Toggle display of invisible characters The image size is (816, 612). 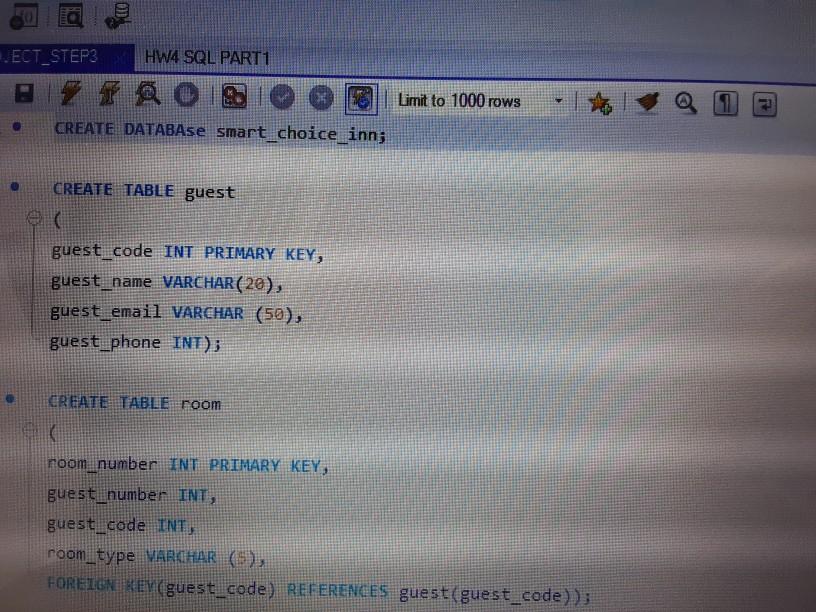click(x=724, y=100)
